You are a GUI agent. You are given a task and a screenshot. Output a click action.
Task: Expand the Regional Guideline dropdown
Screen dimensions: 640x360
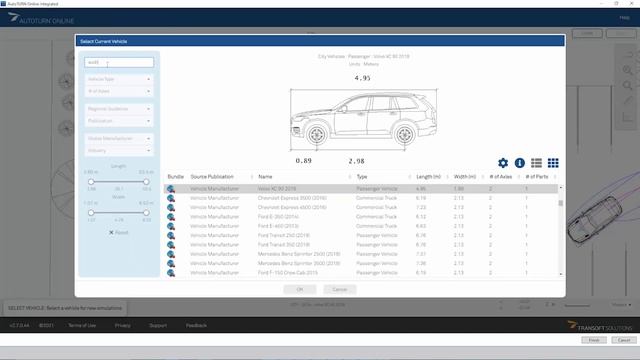[119, 109]
